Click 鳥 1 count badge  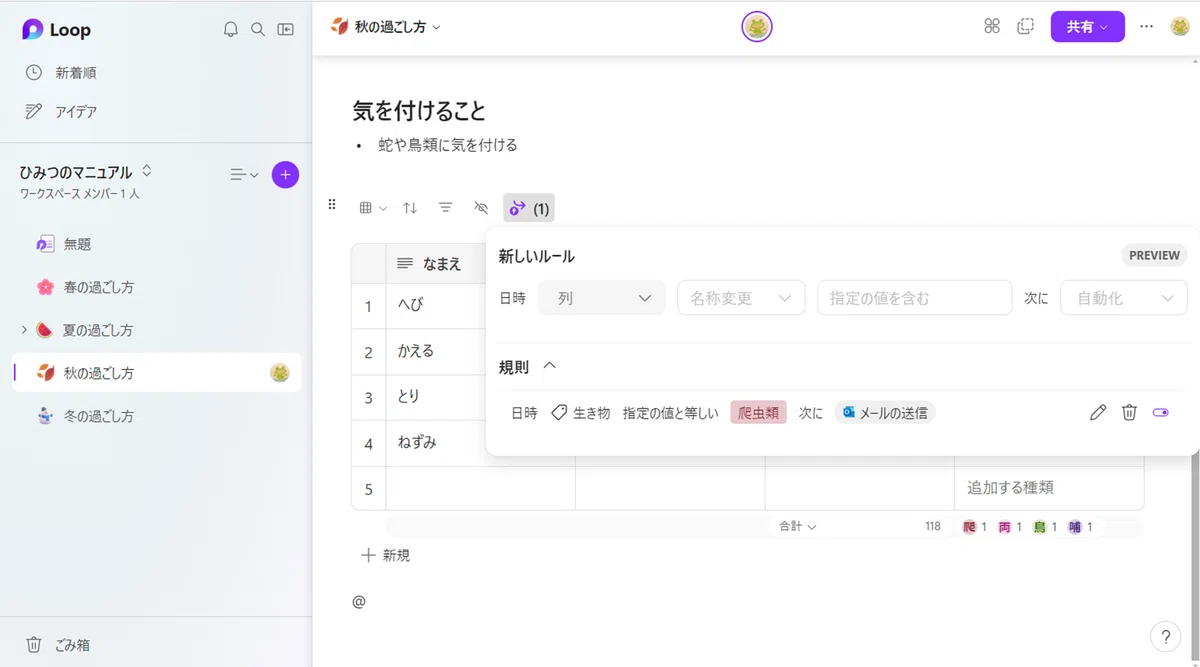pos(1045,526)
